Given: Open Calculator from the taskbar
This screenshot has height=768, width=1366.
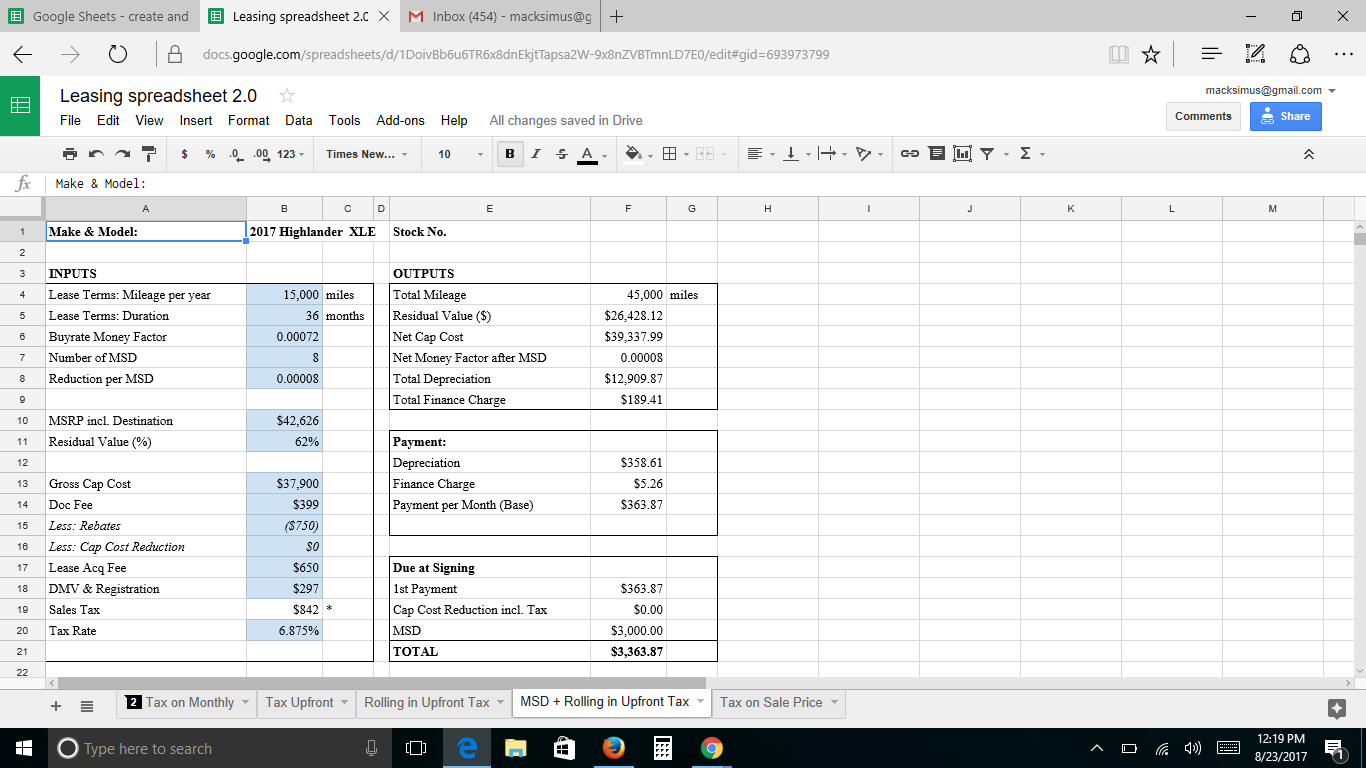Looking at the screenshot, I should point(662,748).
